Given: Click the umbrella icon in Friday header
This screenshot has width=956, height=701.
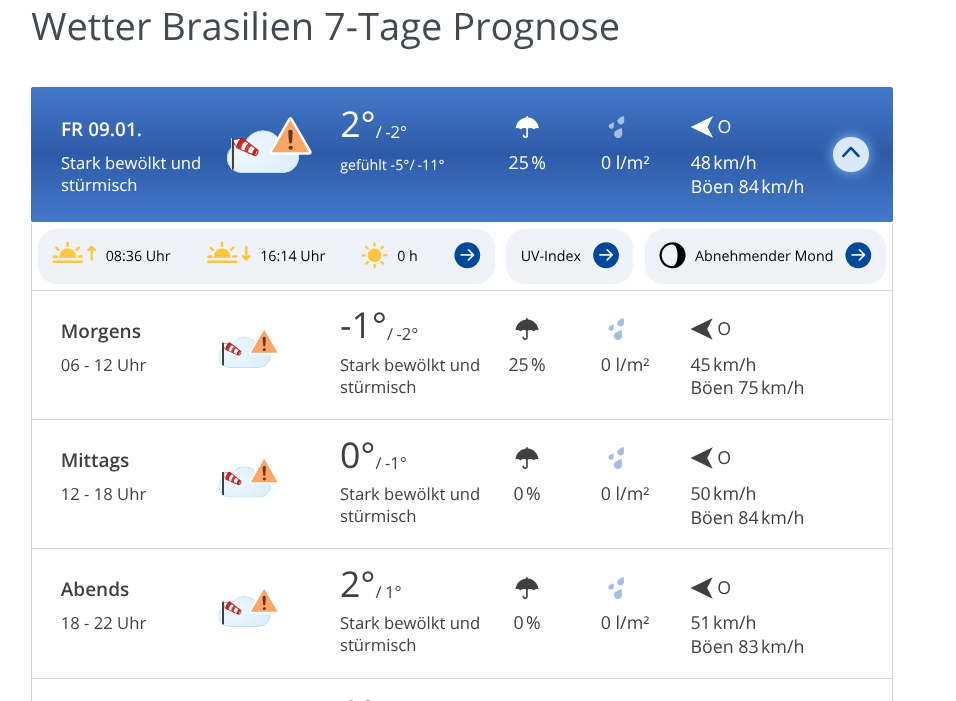Looking at the screenshot, I should pos(527,127).
